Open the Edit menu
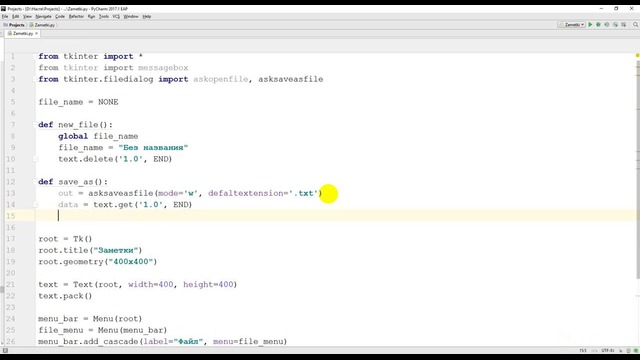This screenshot has width=640, height=360. 16,16
